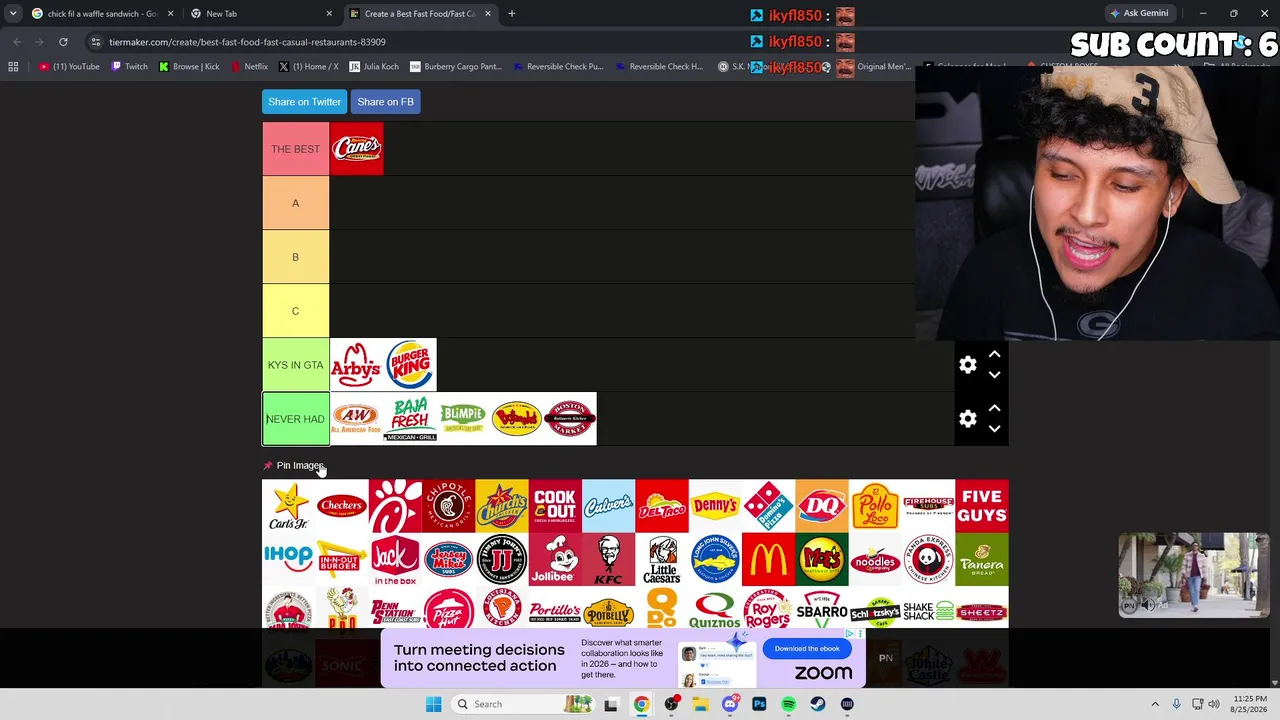1280x720 pixels.
Task: Select the Little Caesars logo tile
Action: pyautogui.click(x=662, y=559)
